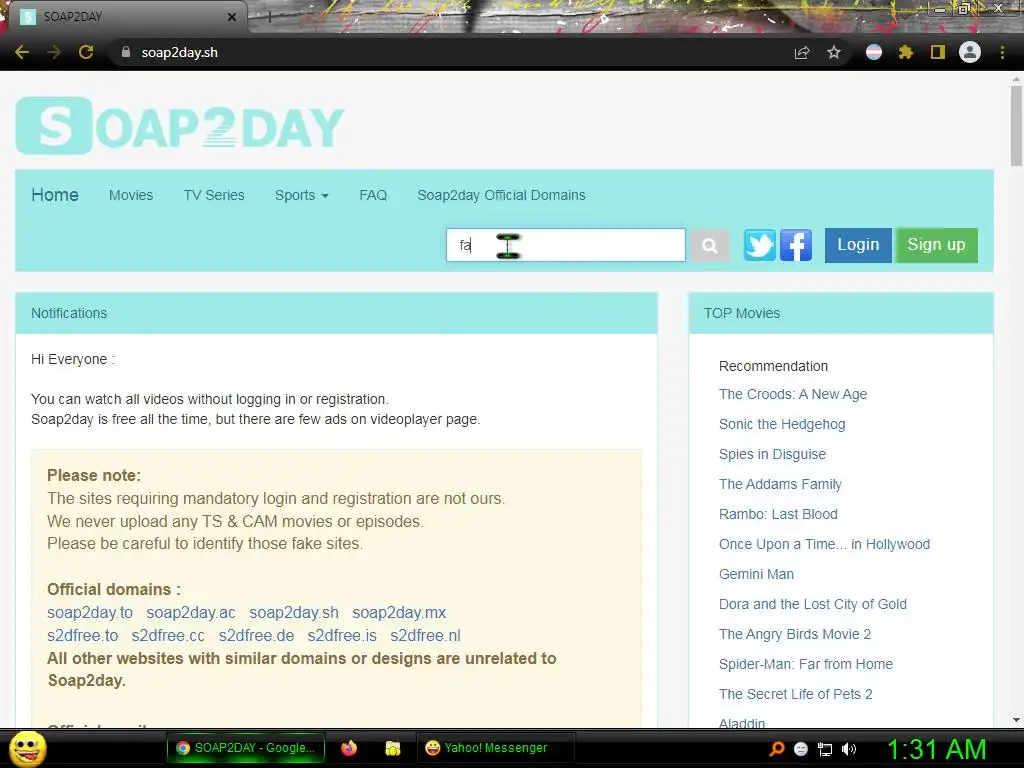Open Spider-Man: Far from Home link
This screenshot has height=768, width=1024.
[x=805, y=665]
